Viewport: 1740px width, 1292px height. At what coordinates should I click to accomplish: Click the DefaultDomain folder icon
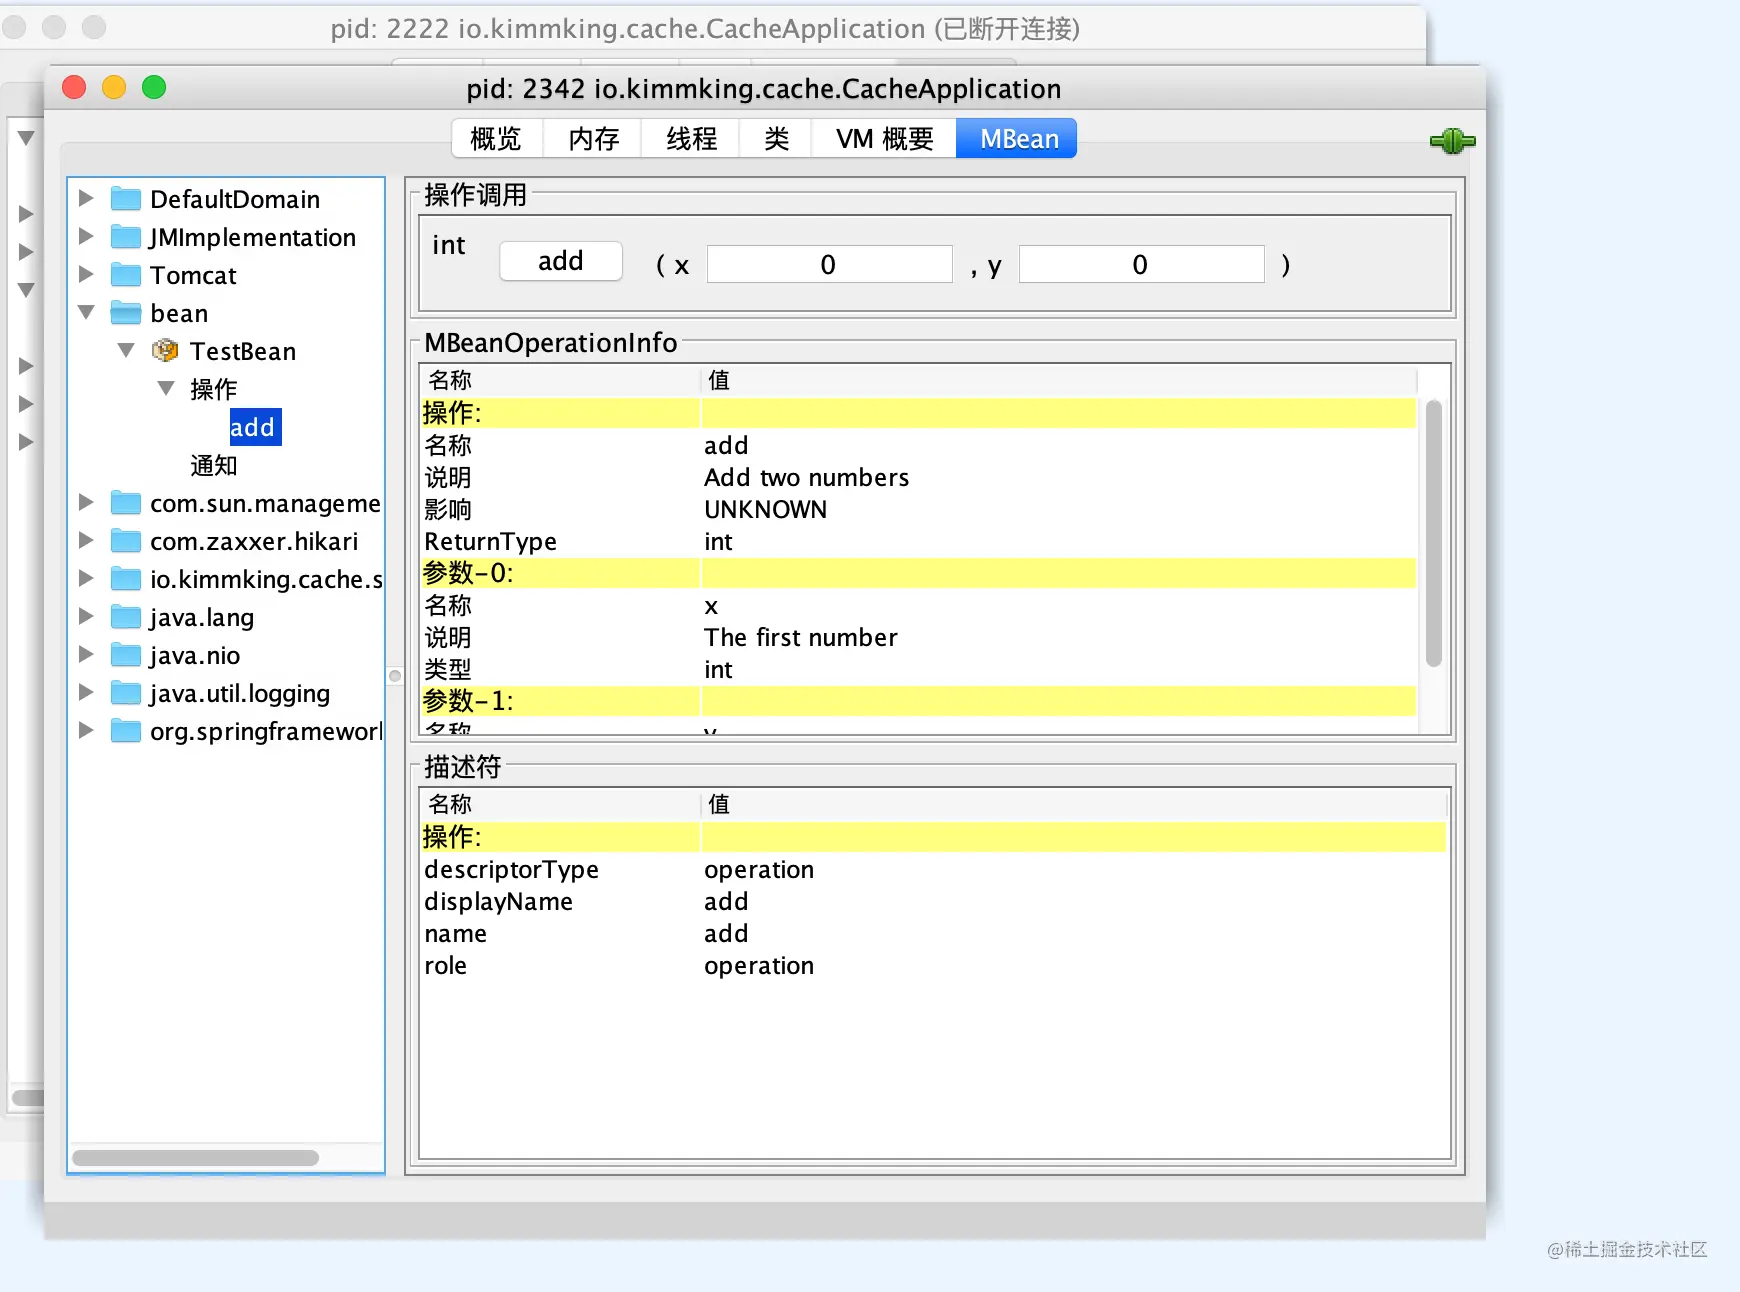coord(125,199)
